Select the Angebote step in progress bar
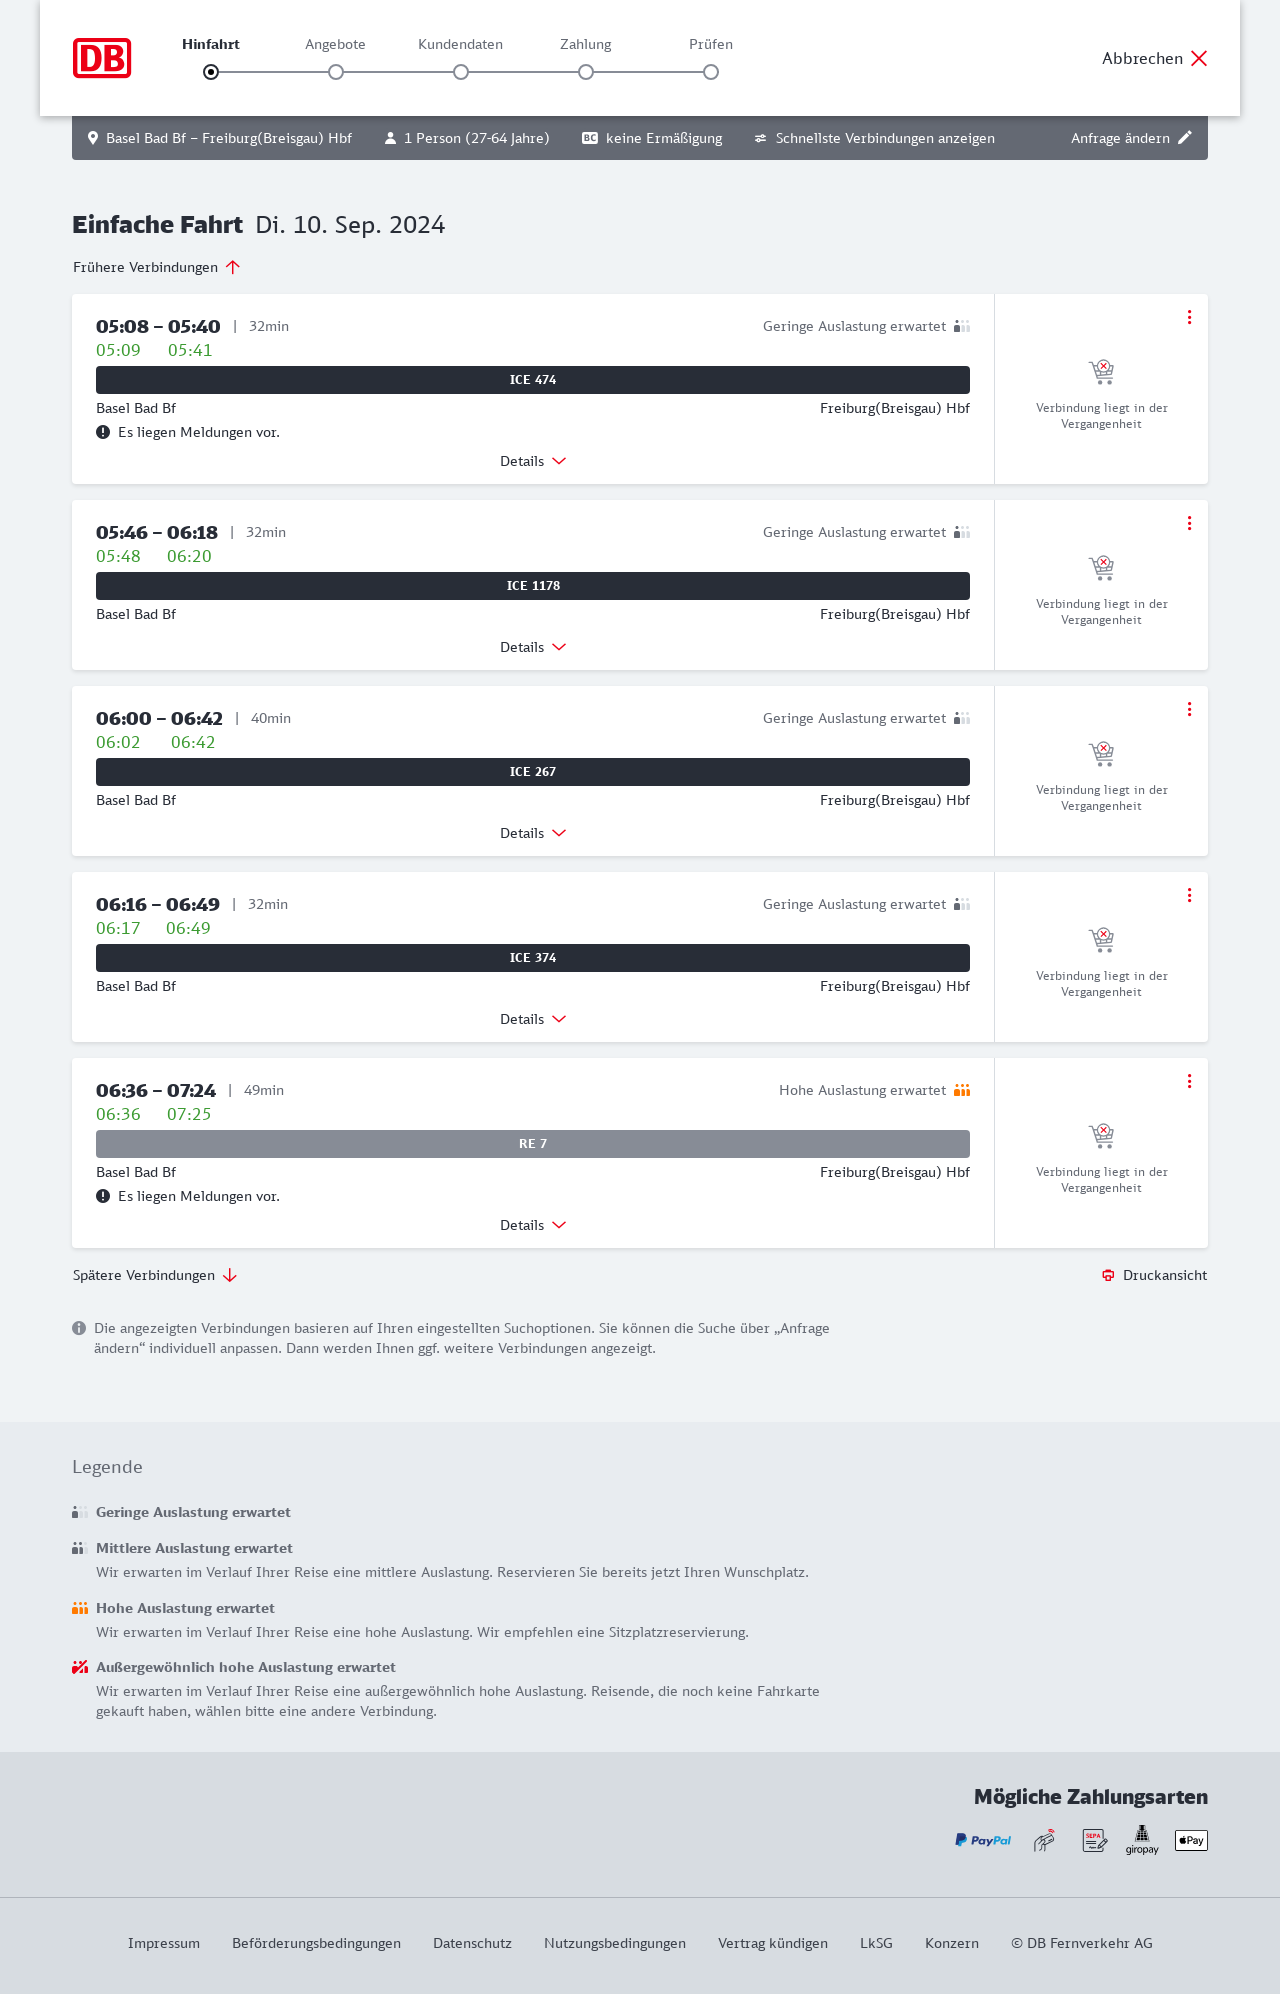 336,72
